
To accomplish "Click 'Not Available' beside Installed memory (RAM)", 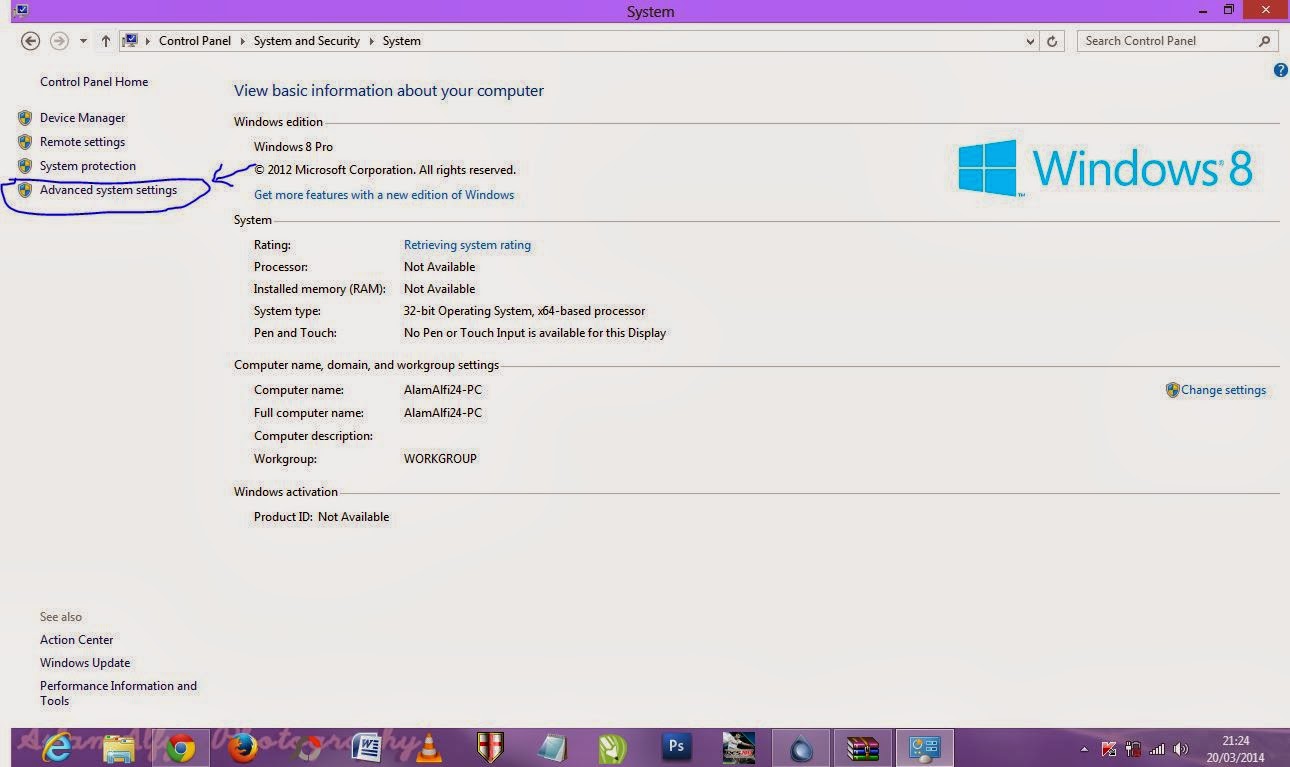I will (440, 289).
